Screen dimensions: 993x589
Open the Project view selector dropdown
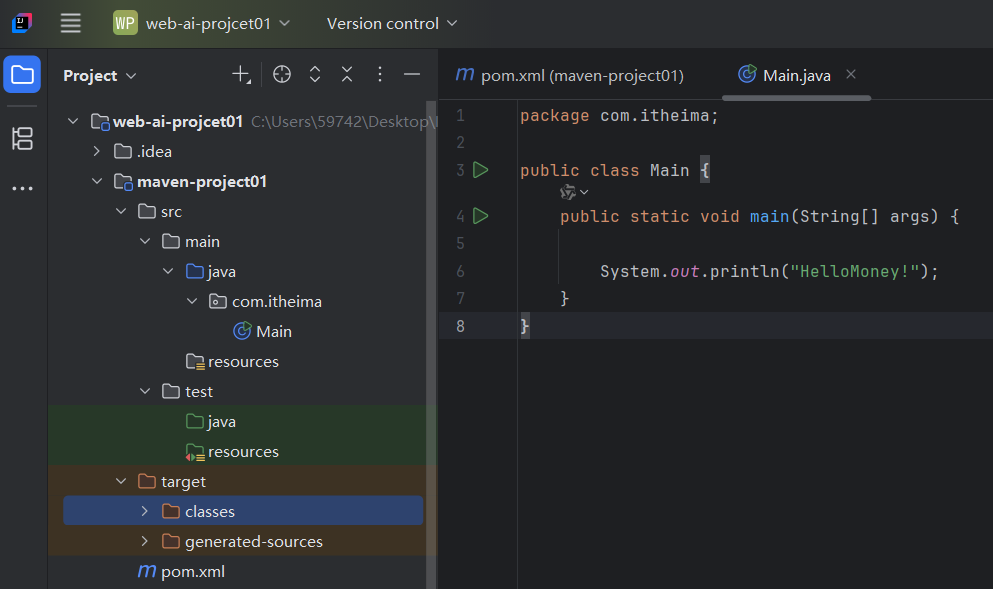[x=99, y=75]
